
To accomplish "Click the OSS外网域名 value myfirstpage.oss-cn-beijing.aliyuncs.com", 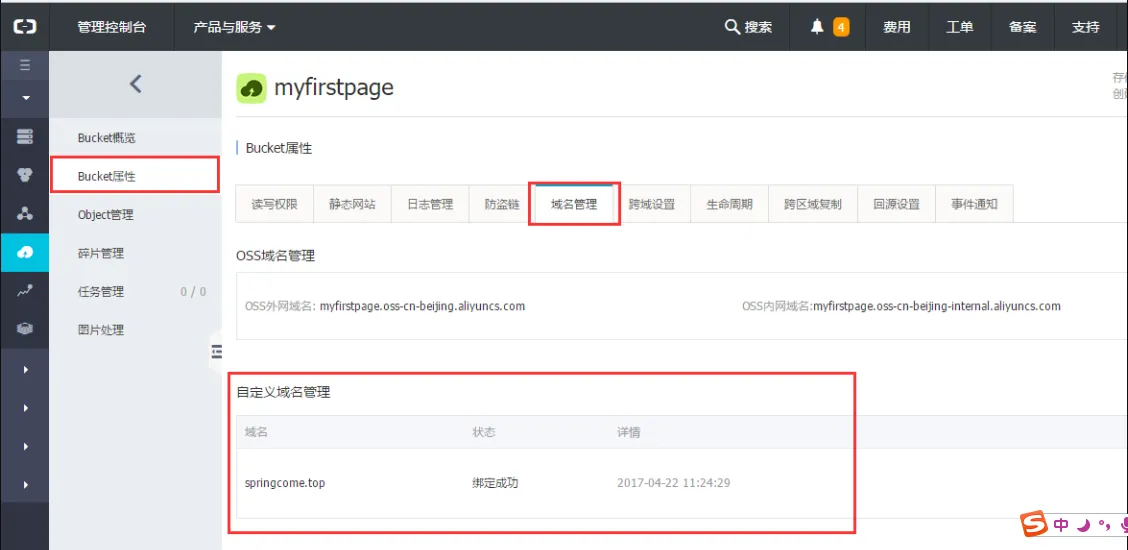I will [x=422, y=306].
